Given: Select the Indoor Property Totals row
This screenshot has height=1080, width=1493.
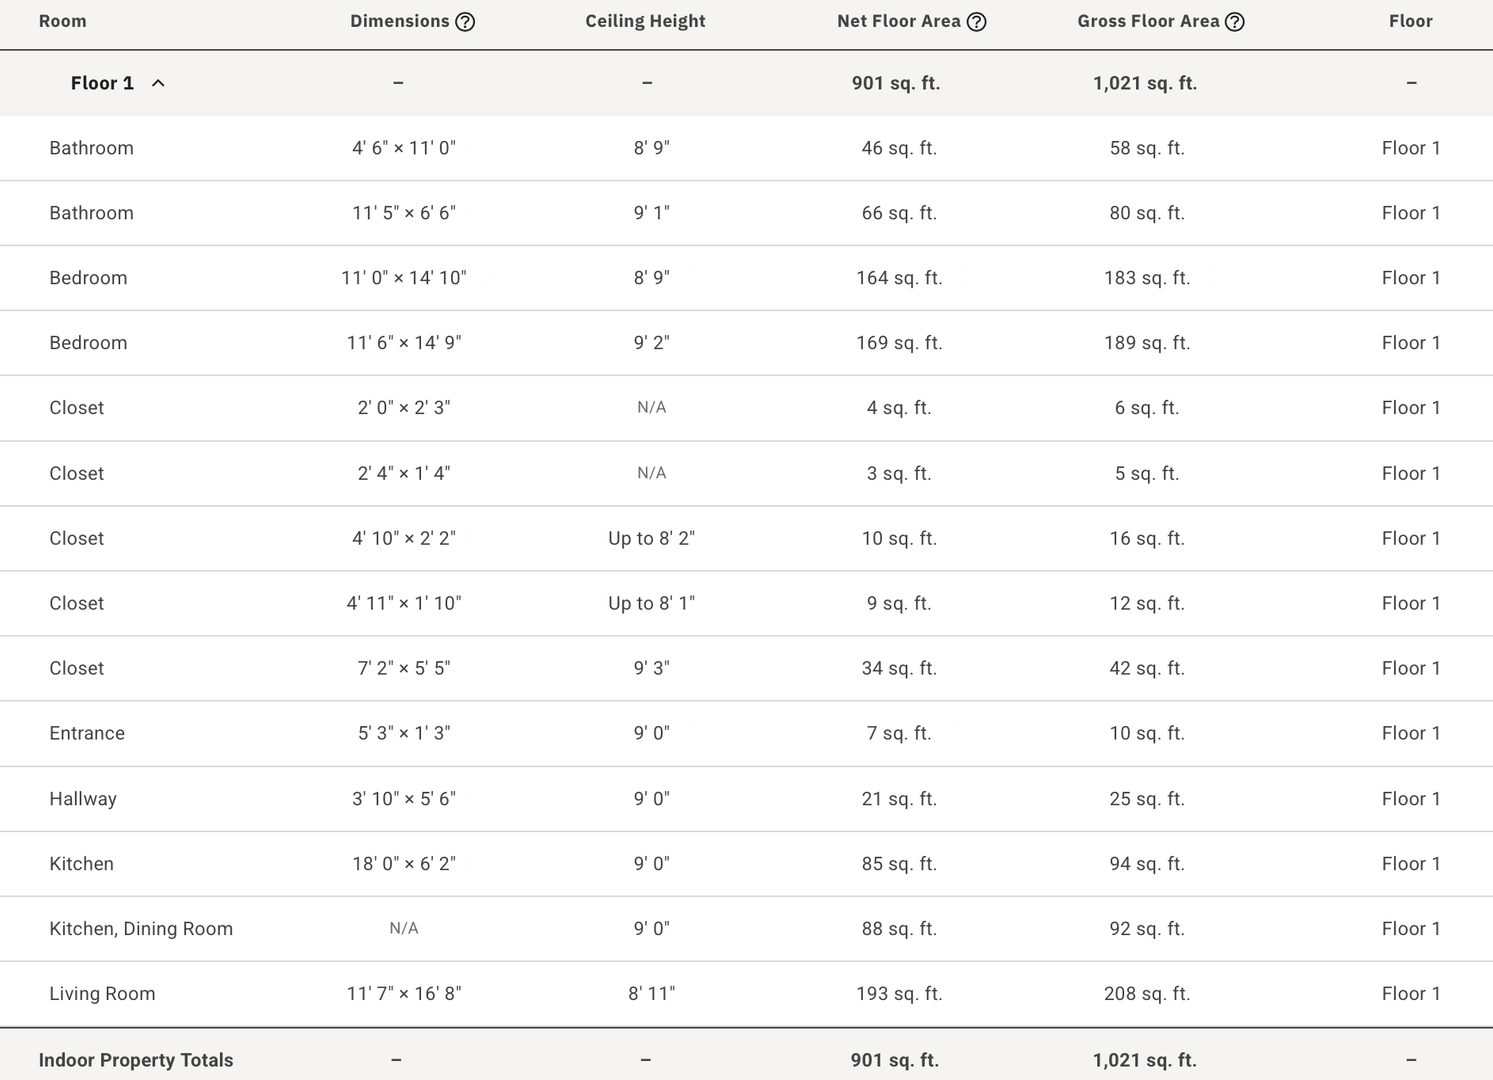Looking at the screenshot, I should tap(746, 1059).
